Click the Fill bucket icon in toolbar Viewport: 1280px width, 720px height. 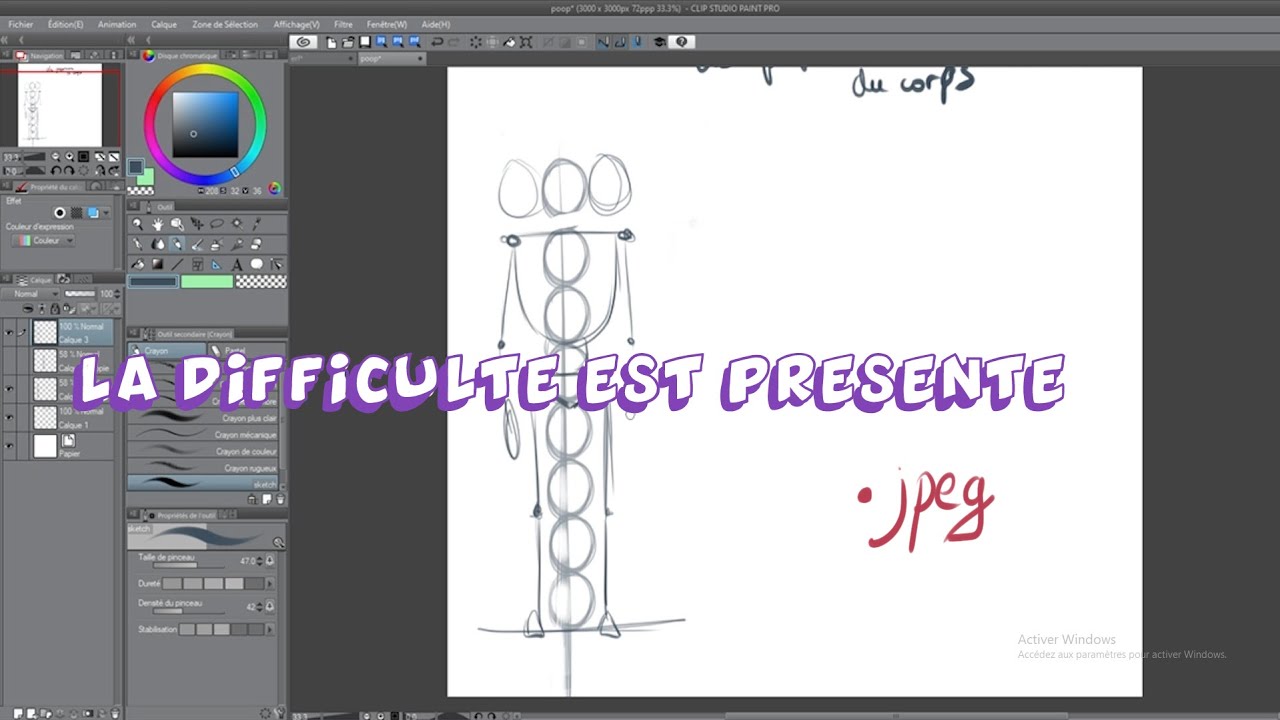click(509, 42)
